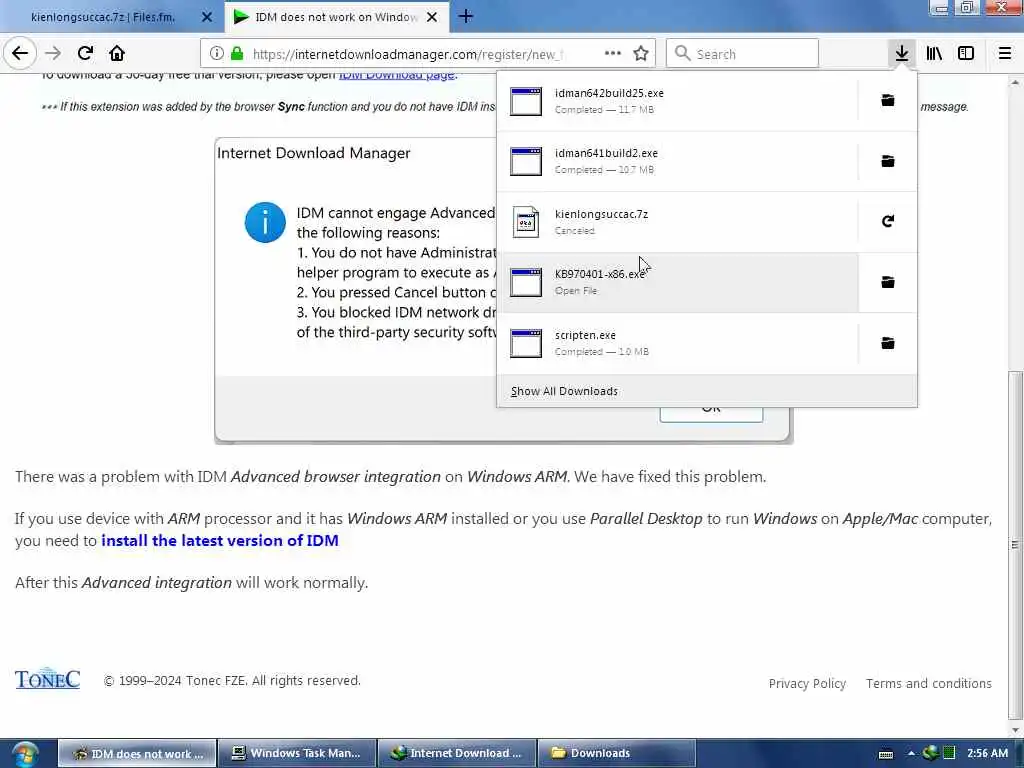Open page actions three-dot menu
The width and height of the screenshot is (1024, 768).
pyautogui.click(x=613, y=54)
